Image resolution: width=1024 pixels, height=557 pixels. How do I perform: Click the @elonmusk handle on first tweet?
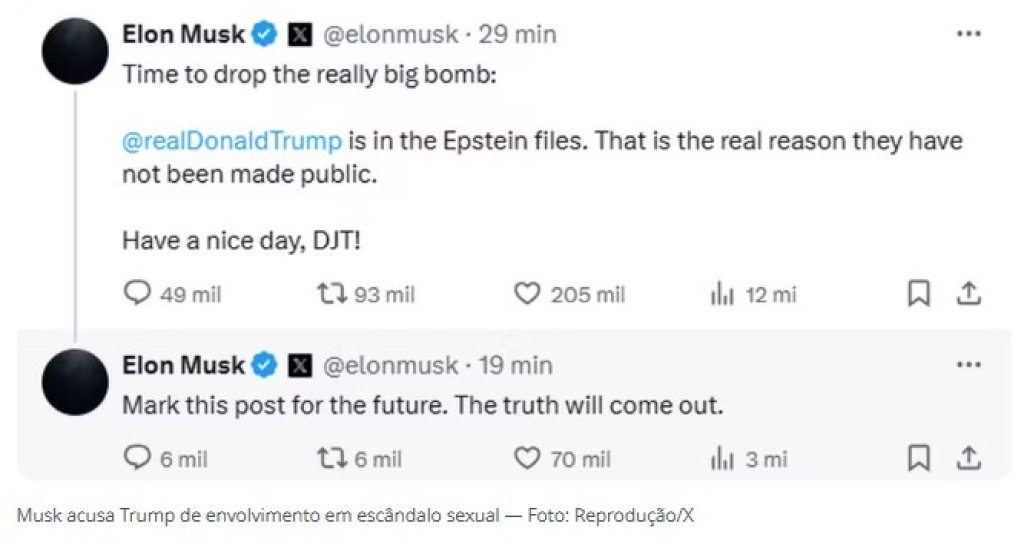[391, 34]
